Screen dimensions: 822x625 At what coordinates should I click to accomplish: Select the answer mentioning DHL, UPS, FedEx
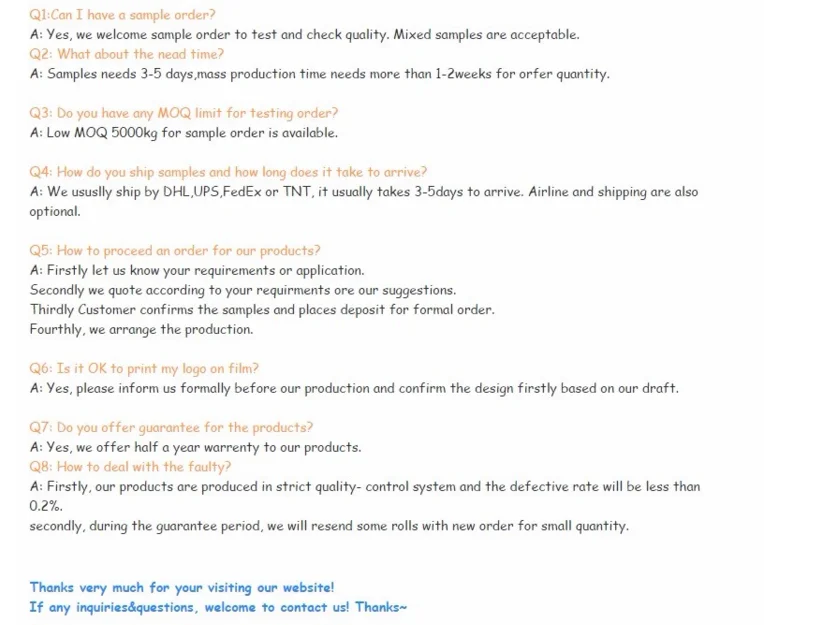coord(364,192)
